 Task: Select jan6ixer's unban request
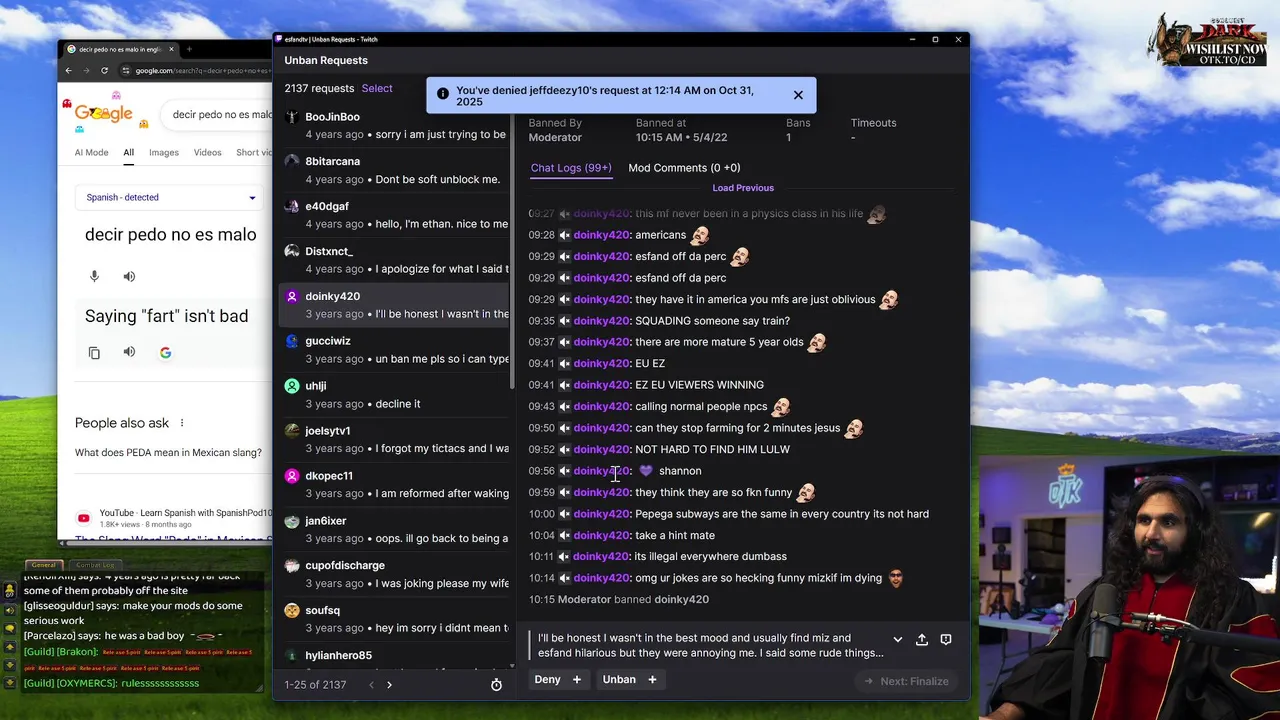click(x=395, y=530)
